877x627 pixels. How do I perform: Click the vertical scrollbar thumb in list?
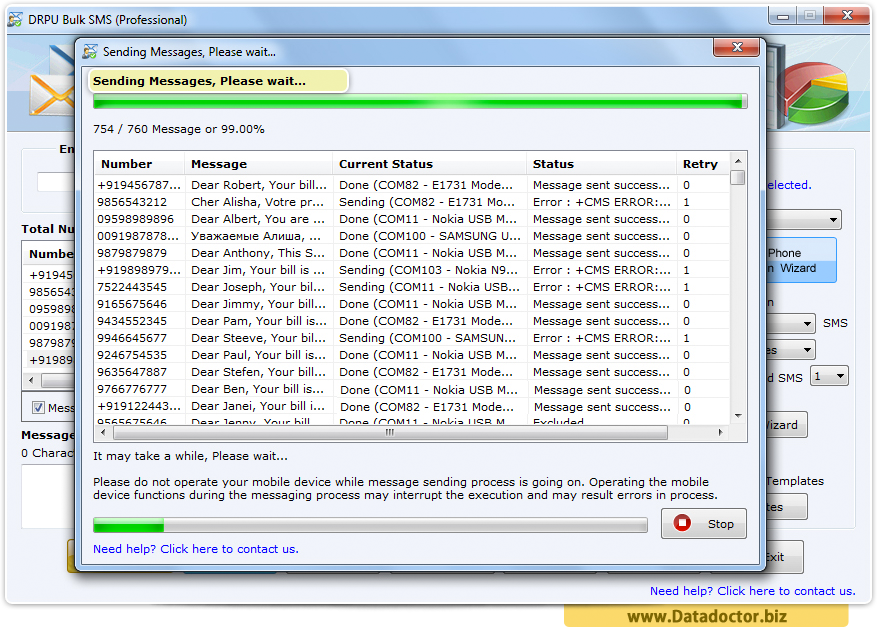pyautogui.click(x=738, y=177)
